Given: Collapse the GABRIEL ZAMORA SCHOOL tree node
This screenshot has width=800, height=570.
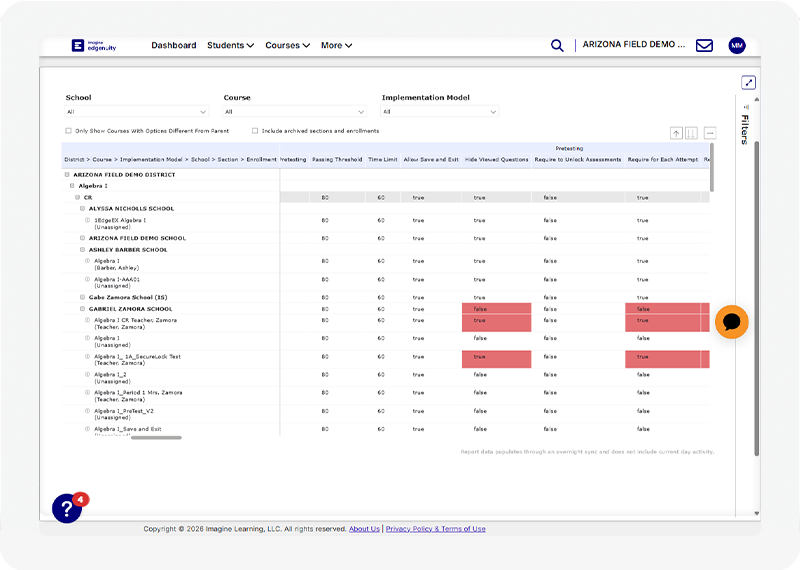Looking at the screenshot, I should point(83,309).
